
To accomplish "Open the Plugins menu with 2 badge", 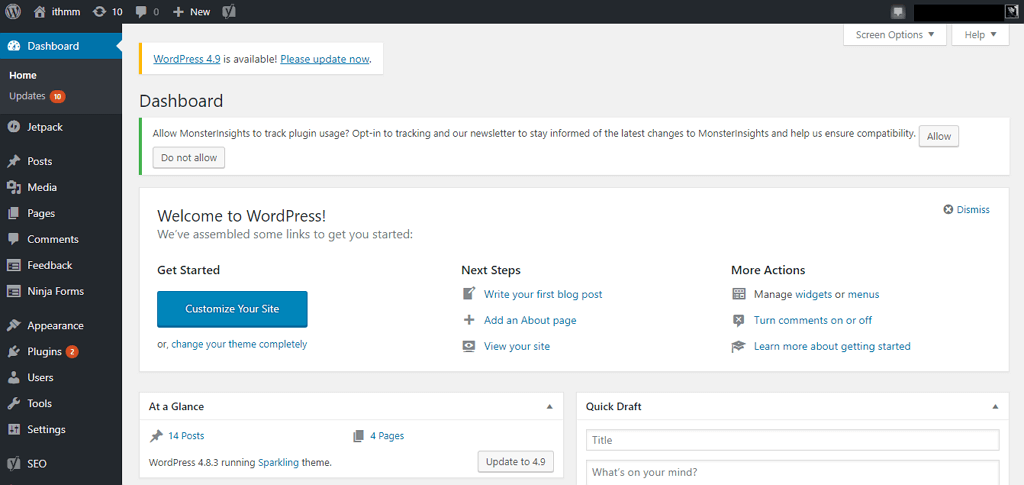I will tap(52, 351).
